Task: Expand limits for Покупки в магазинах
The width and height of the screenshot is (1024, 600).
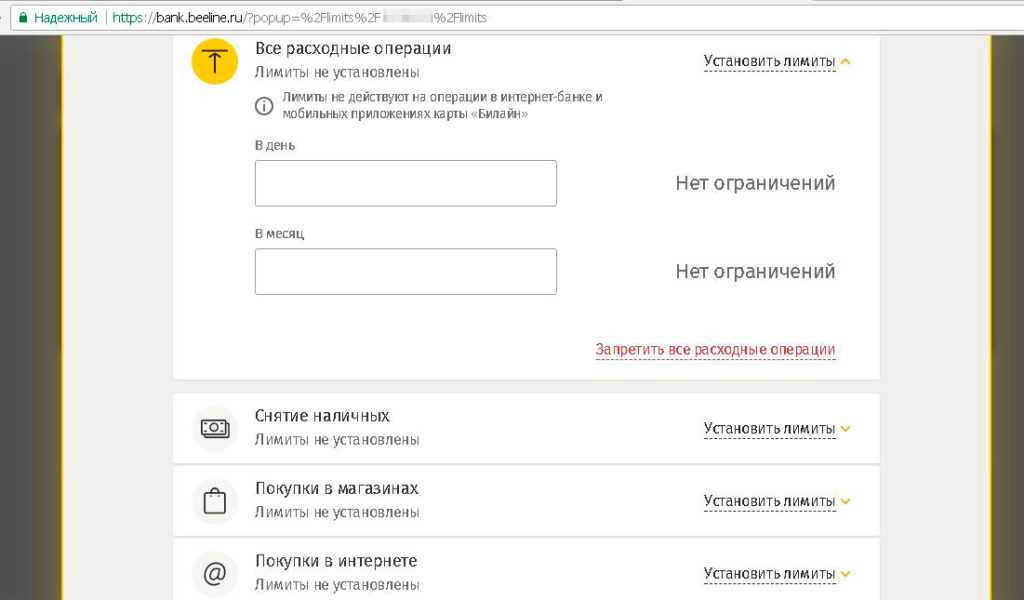Action: click(776, 501)
